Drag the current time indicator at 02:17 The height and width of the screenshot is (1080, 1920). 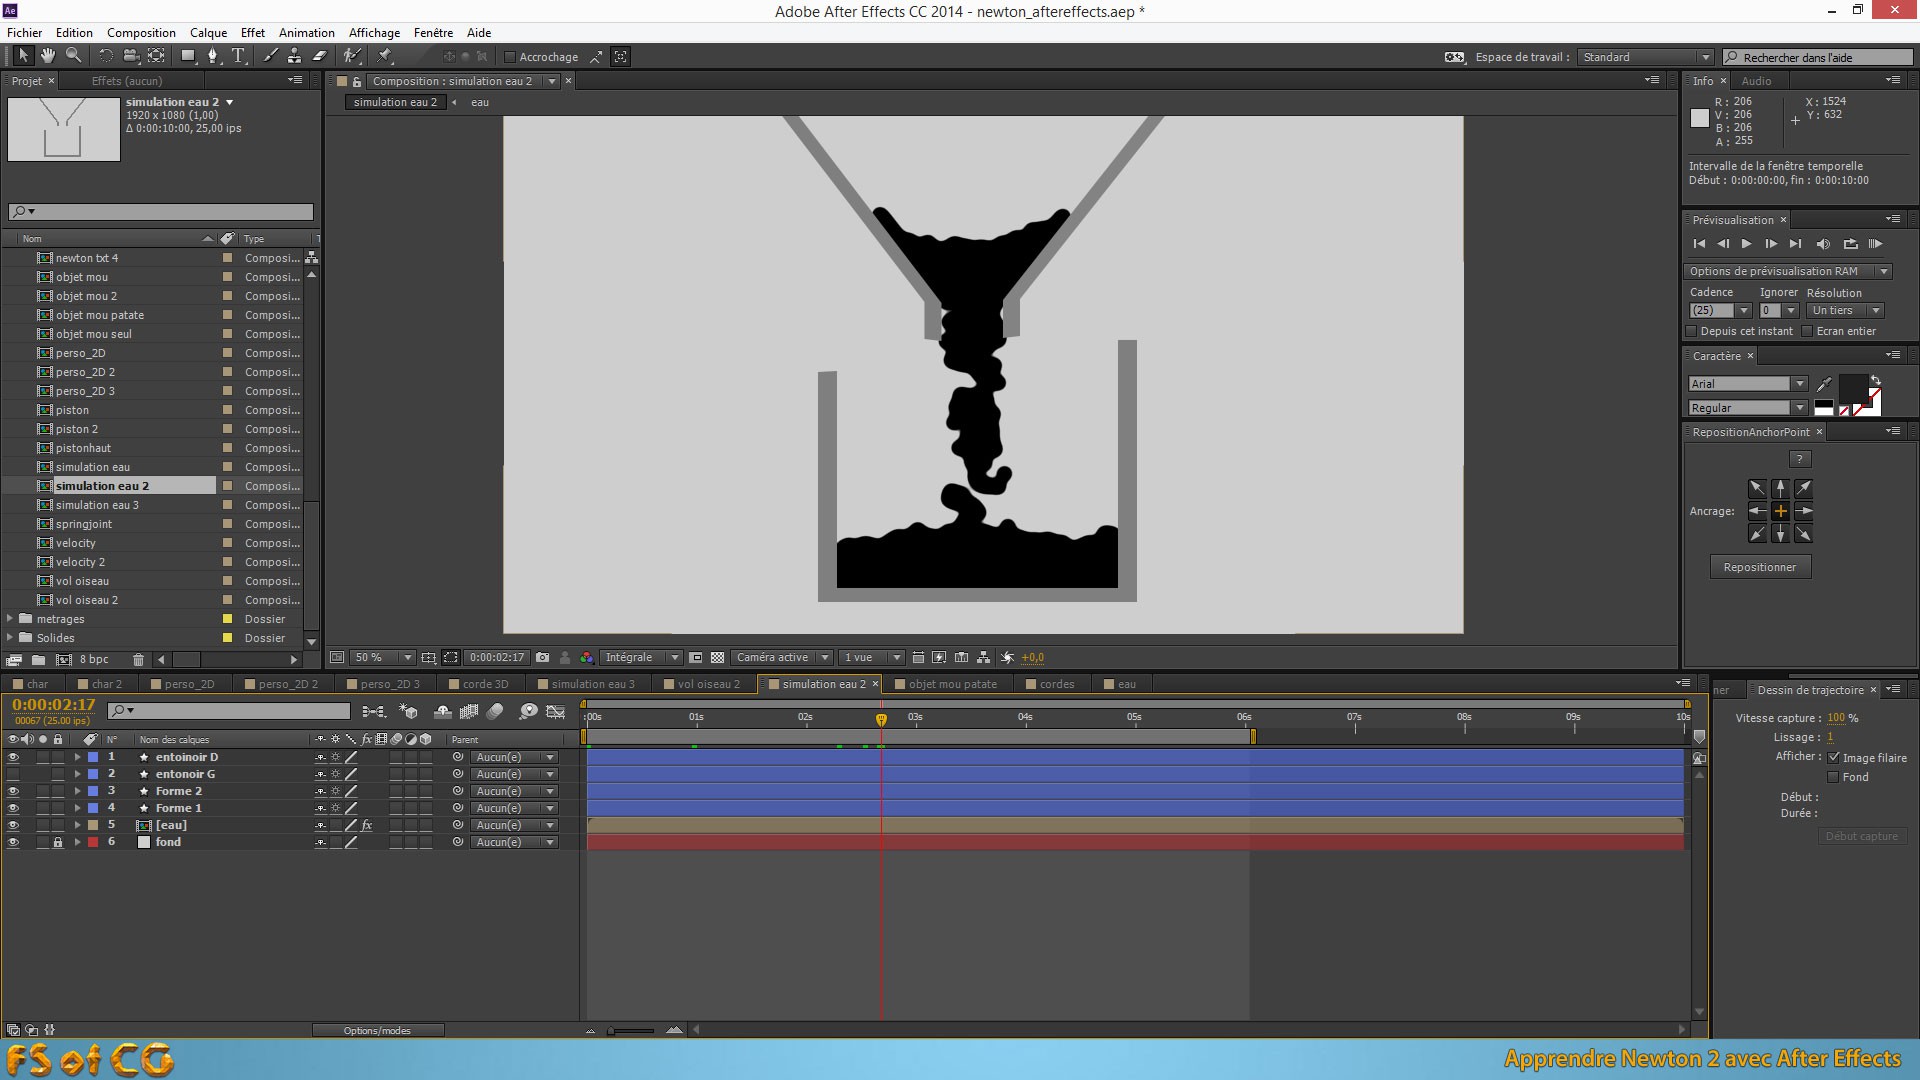881,717
